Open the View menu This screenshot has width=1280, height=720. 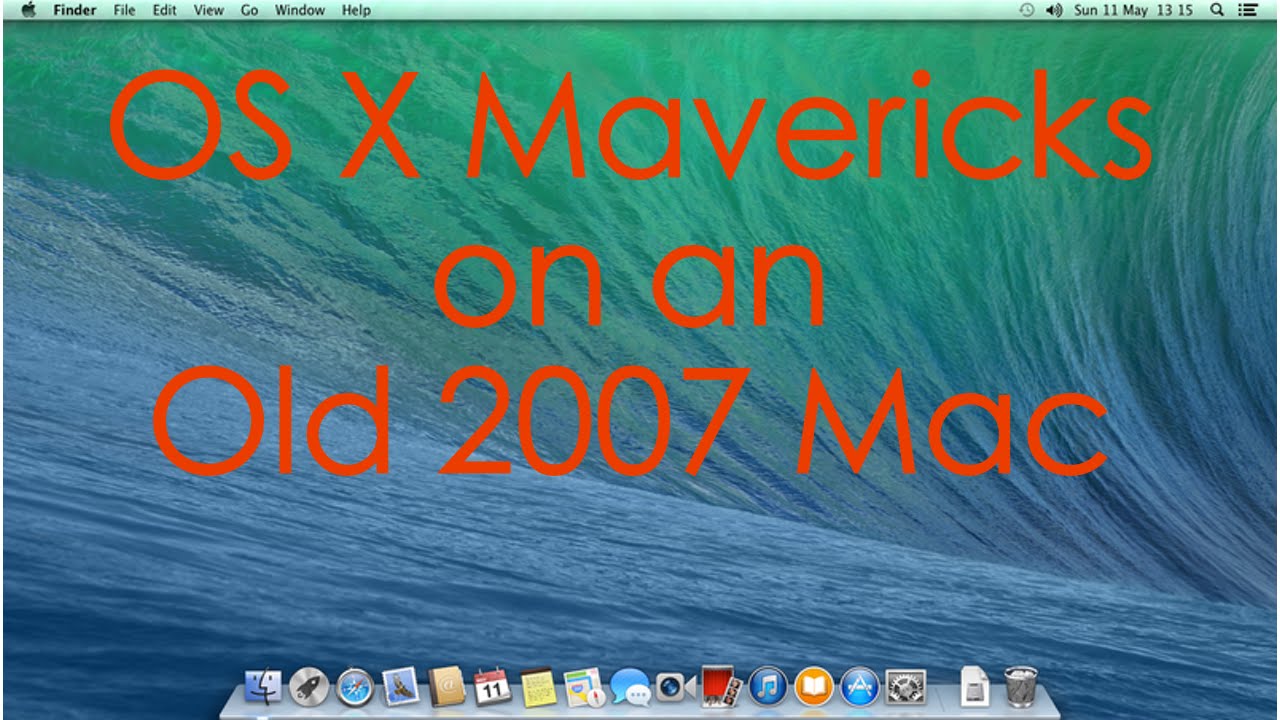tap(209, 10)
